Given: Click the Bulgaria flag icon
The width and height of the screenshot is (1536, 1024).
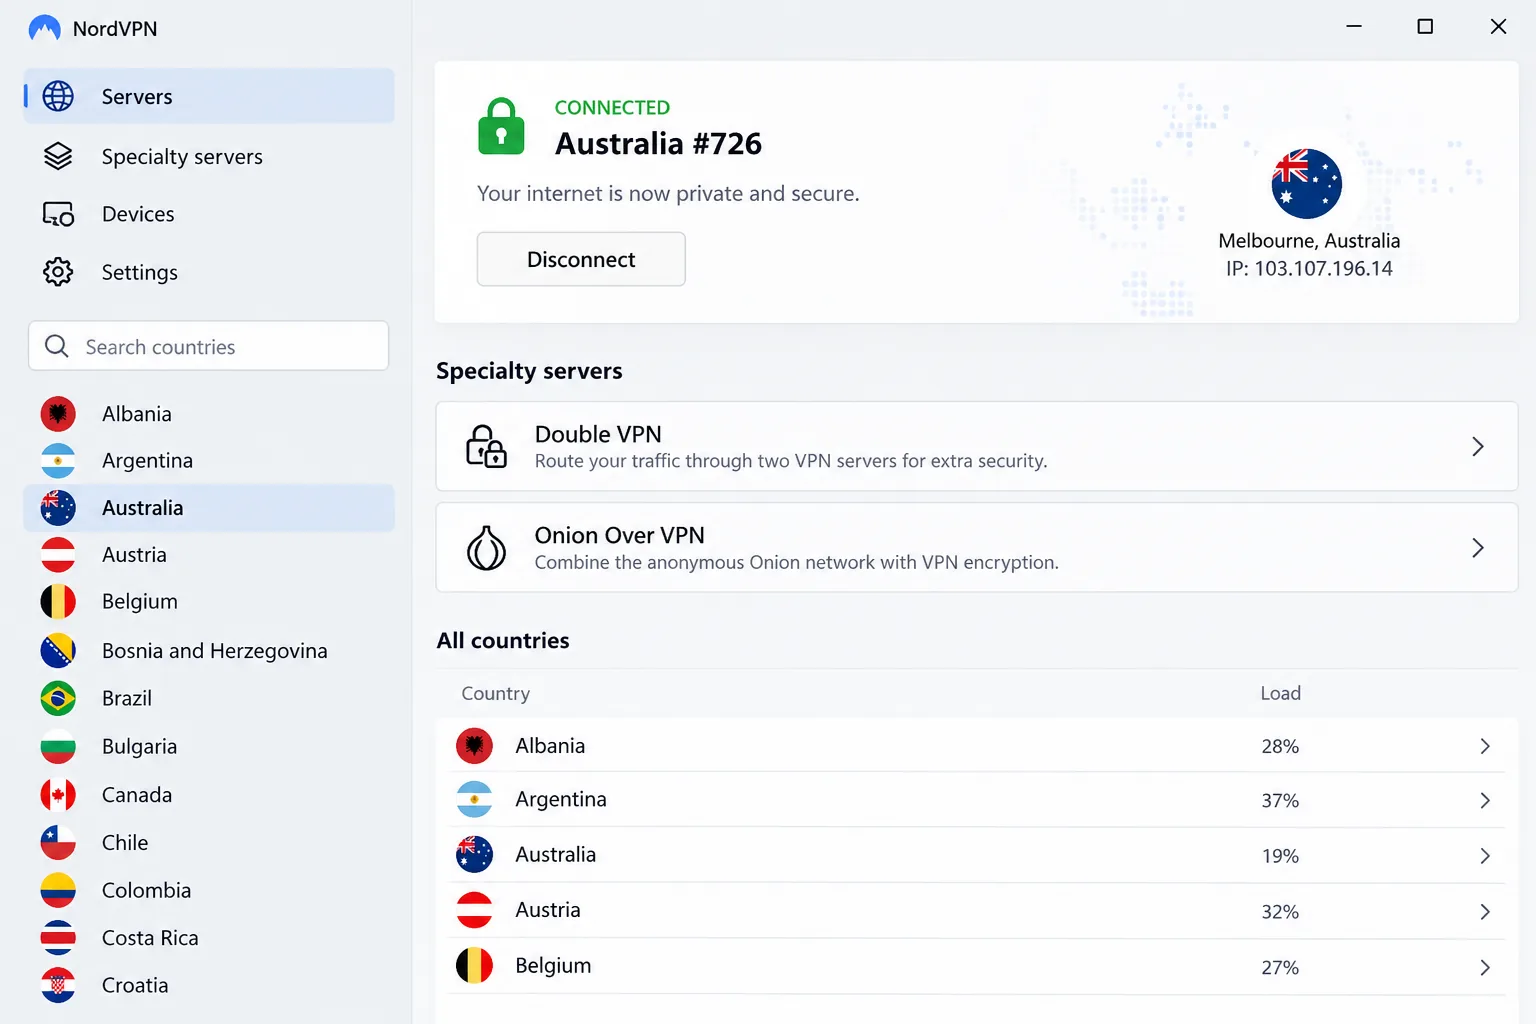Looking at the screenshot, I should point(58,746).
